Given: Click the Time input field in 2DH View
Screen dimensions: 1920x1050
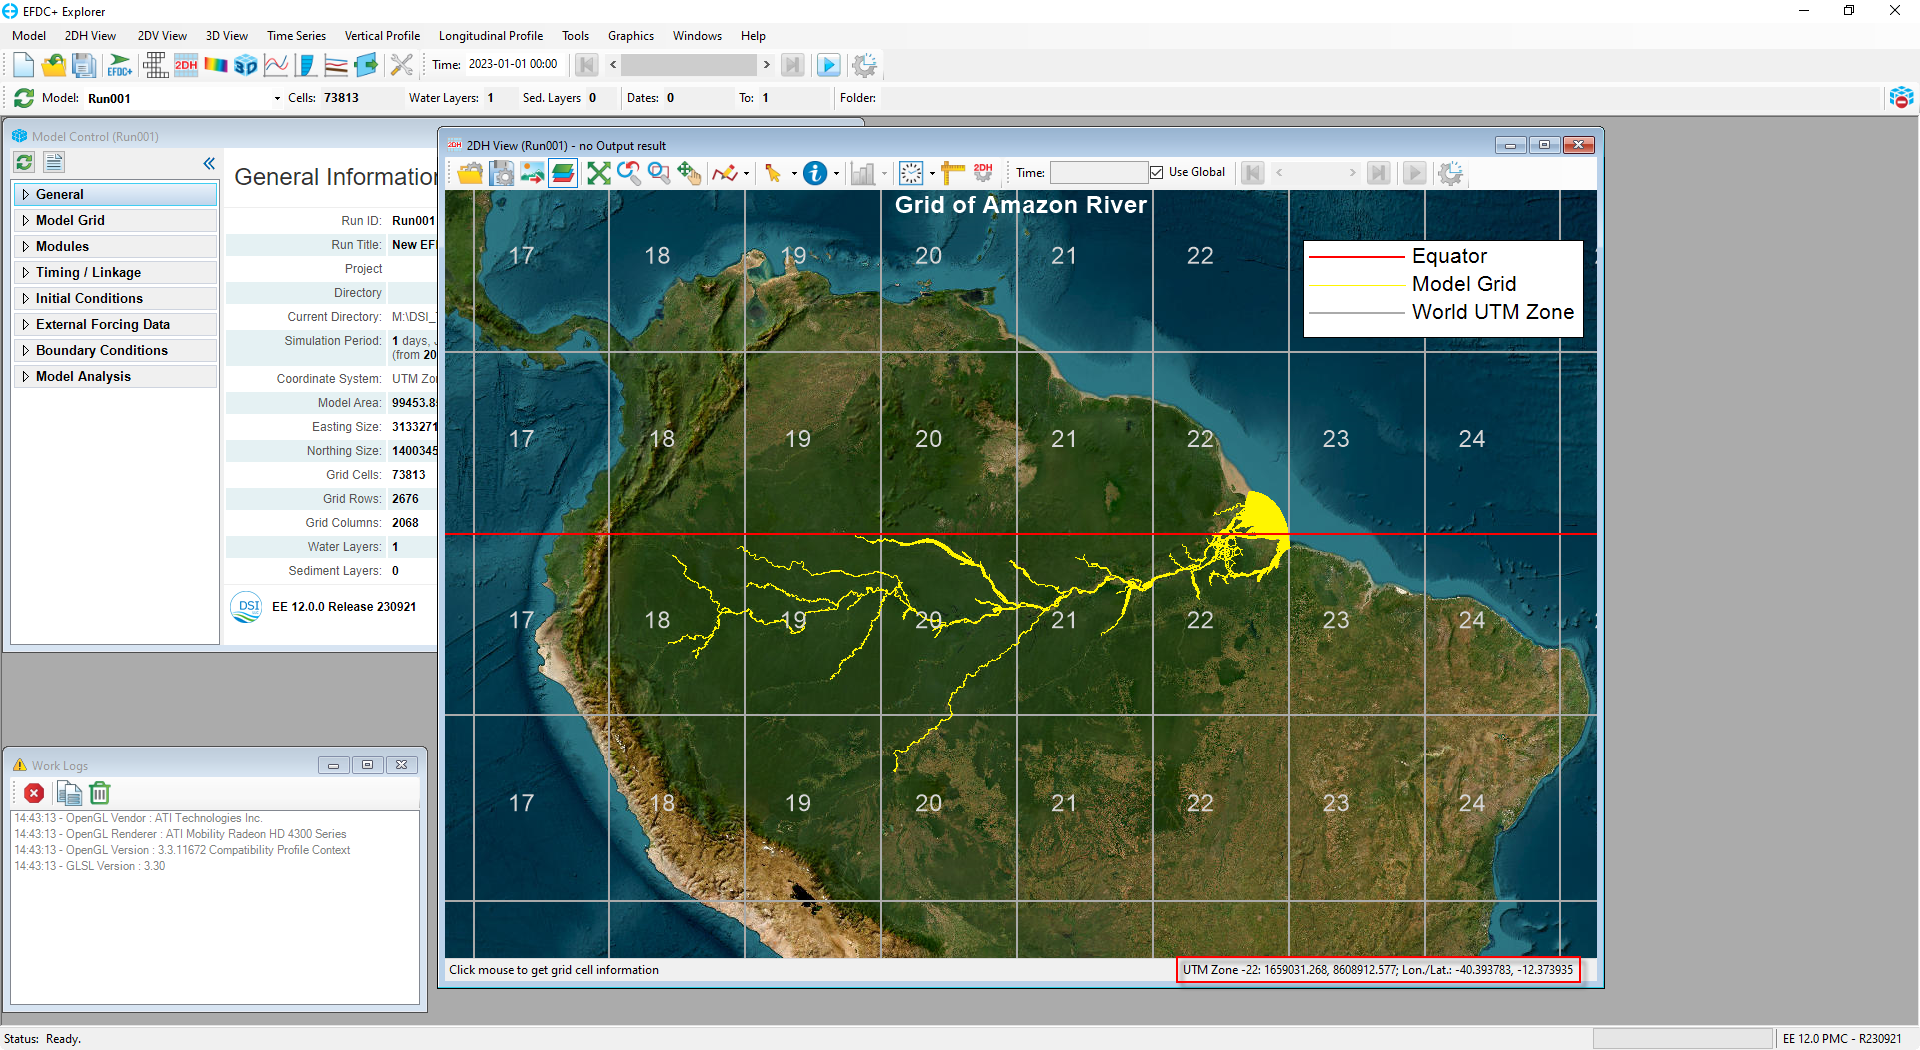Looking at the screenshot, I should [1098, 172].
